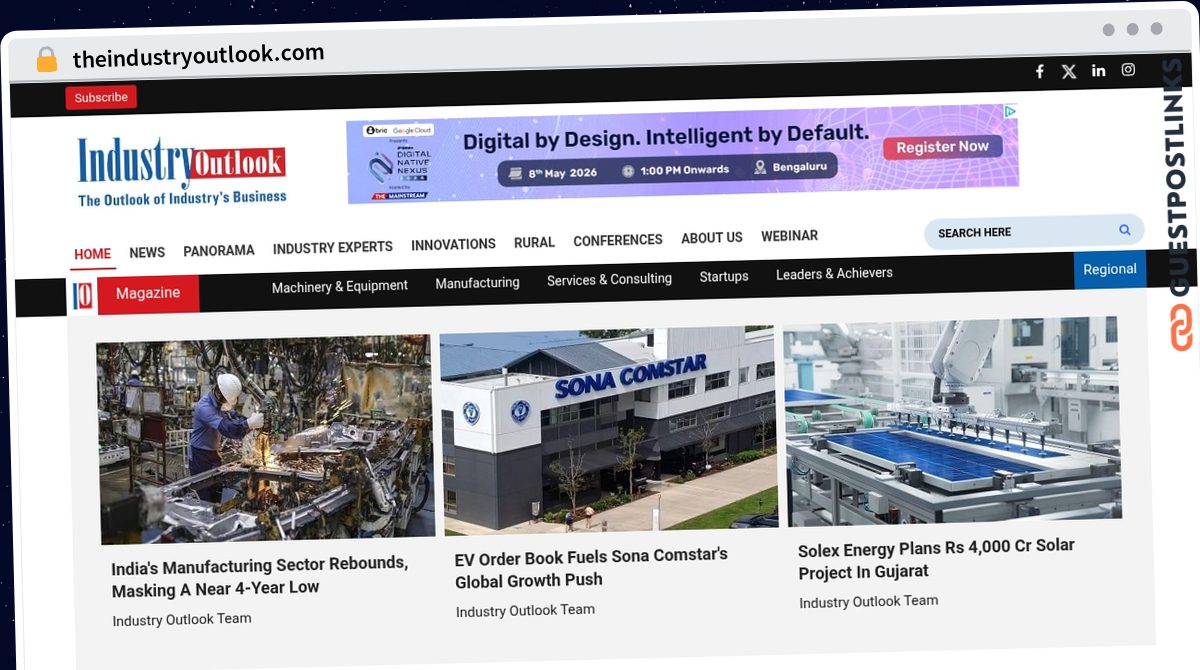Open the Regional button
Viewport: 1200px width, 670px height.
tap(1110, 269)
